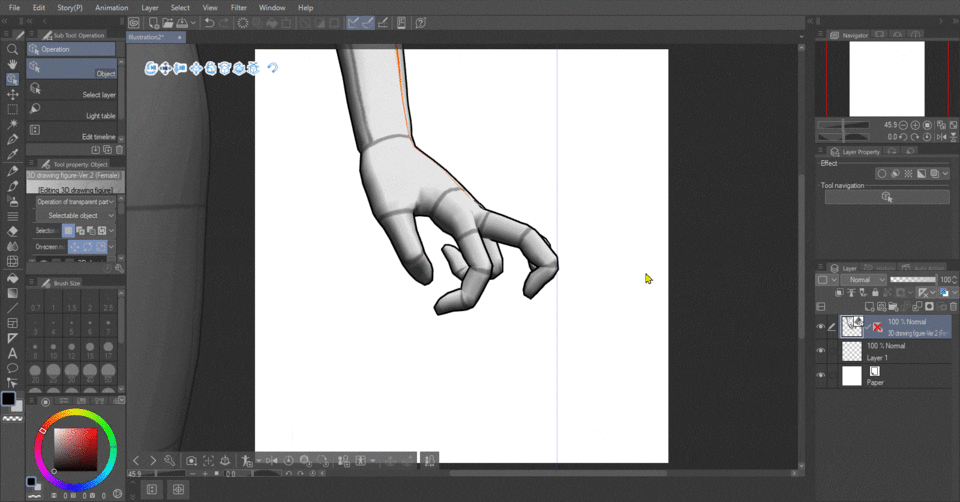Image resolution: width=960 pixels, height=502 pixels.
Task: Open Operation of transparent part dropdown
Action: tap(76, 201)
